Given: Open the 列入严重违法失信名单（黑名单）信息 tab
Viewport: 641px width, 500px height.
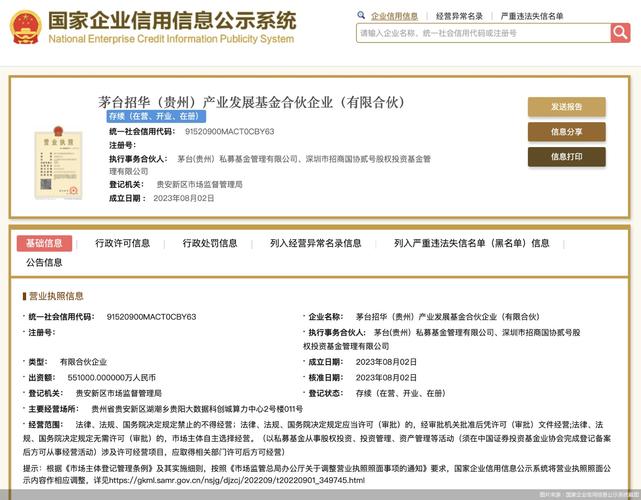Looking at the screenshot, I should click(471, 243).
